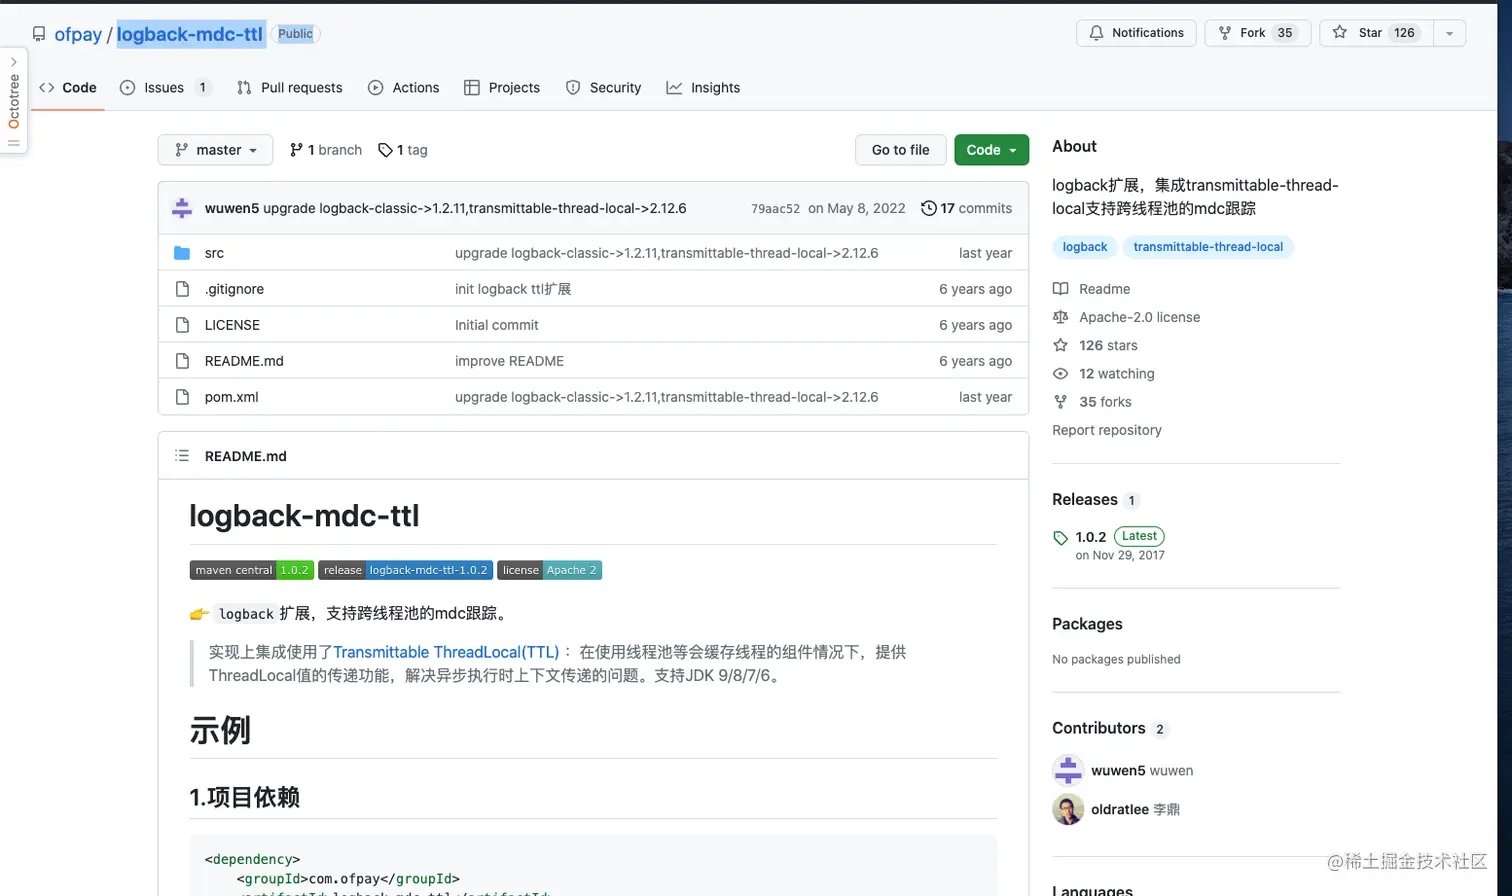The image size is (1512, 896).
Task: Click the tag icon beside 1.0.2 release
Action: tap(1061, 538)
